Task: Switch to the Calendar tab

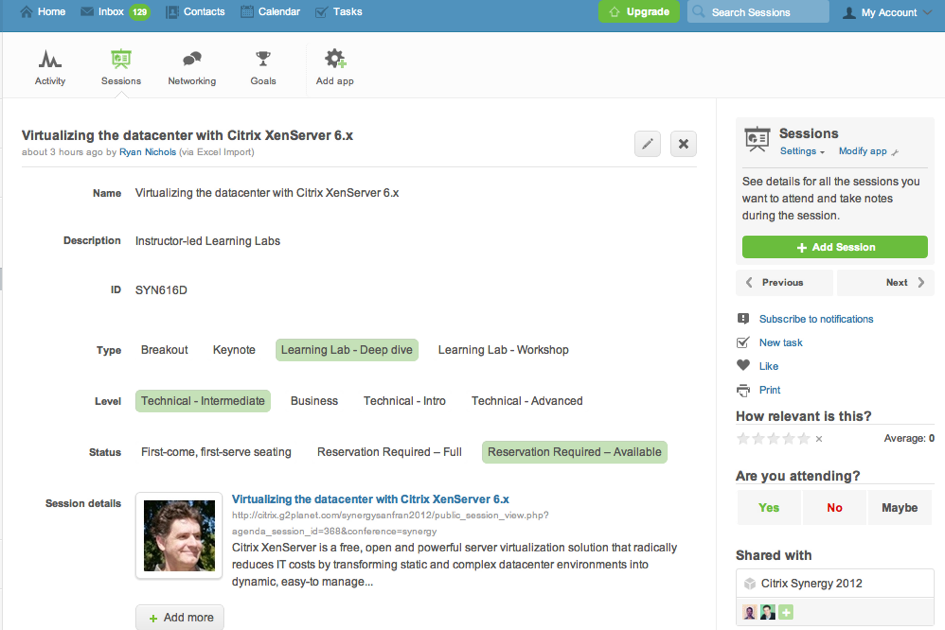Action: coord(271,12)
